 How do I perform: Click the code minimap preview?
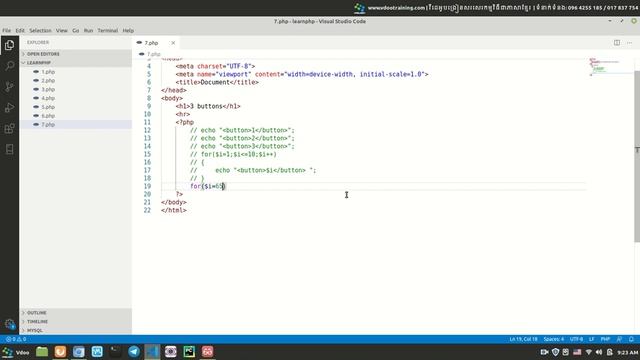[610, 66]
